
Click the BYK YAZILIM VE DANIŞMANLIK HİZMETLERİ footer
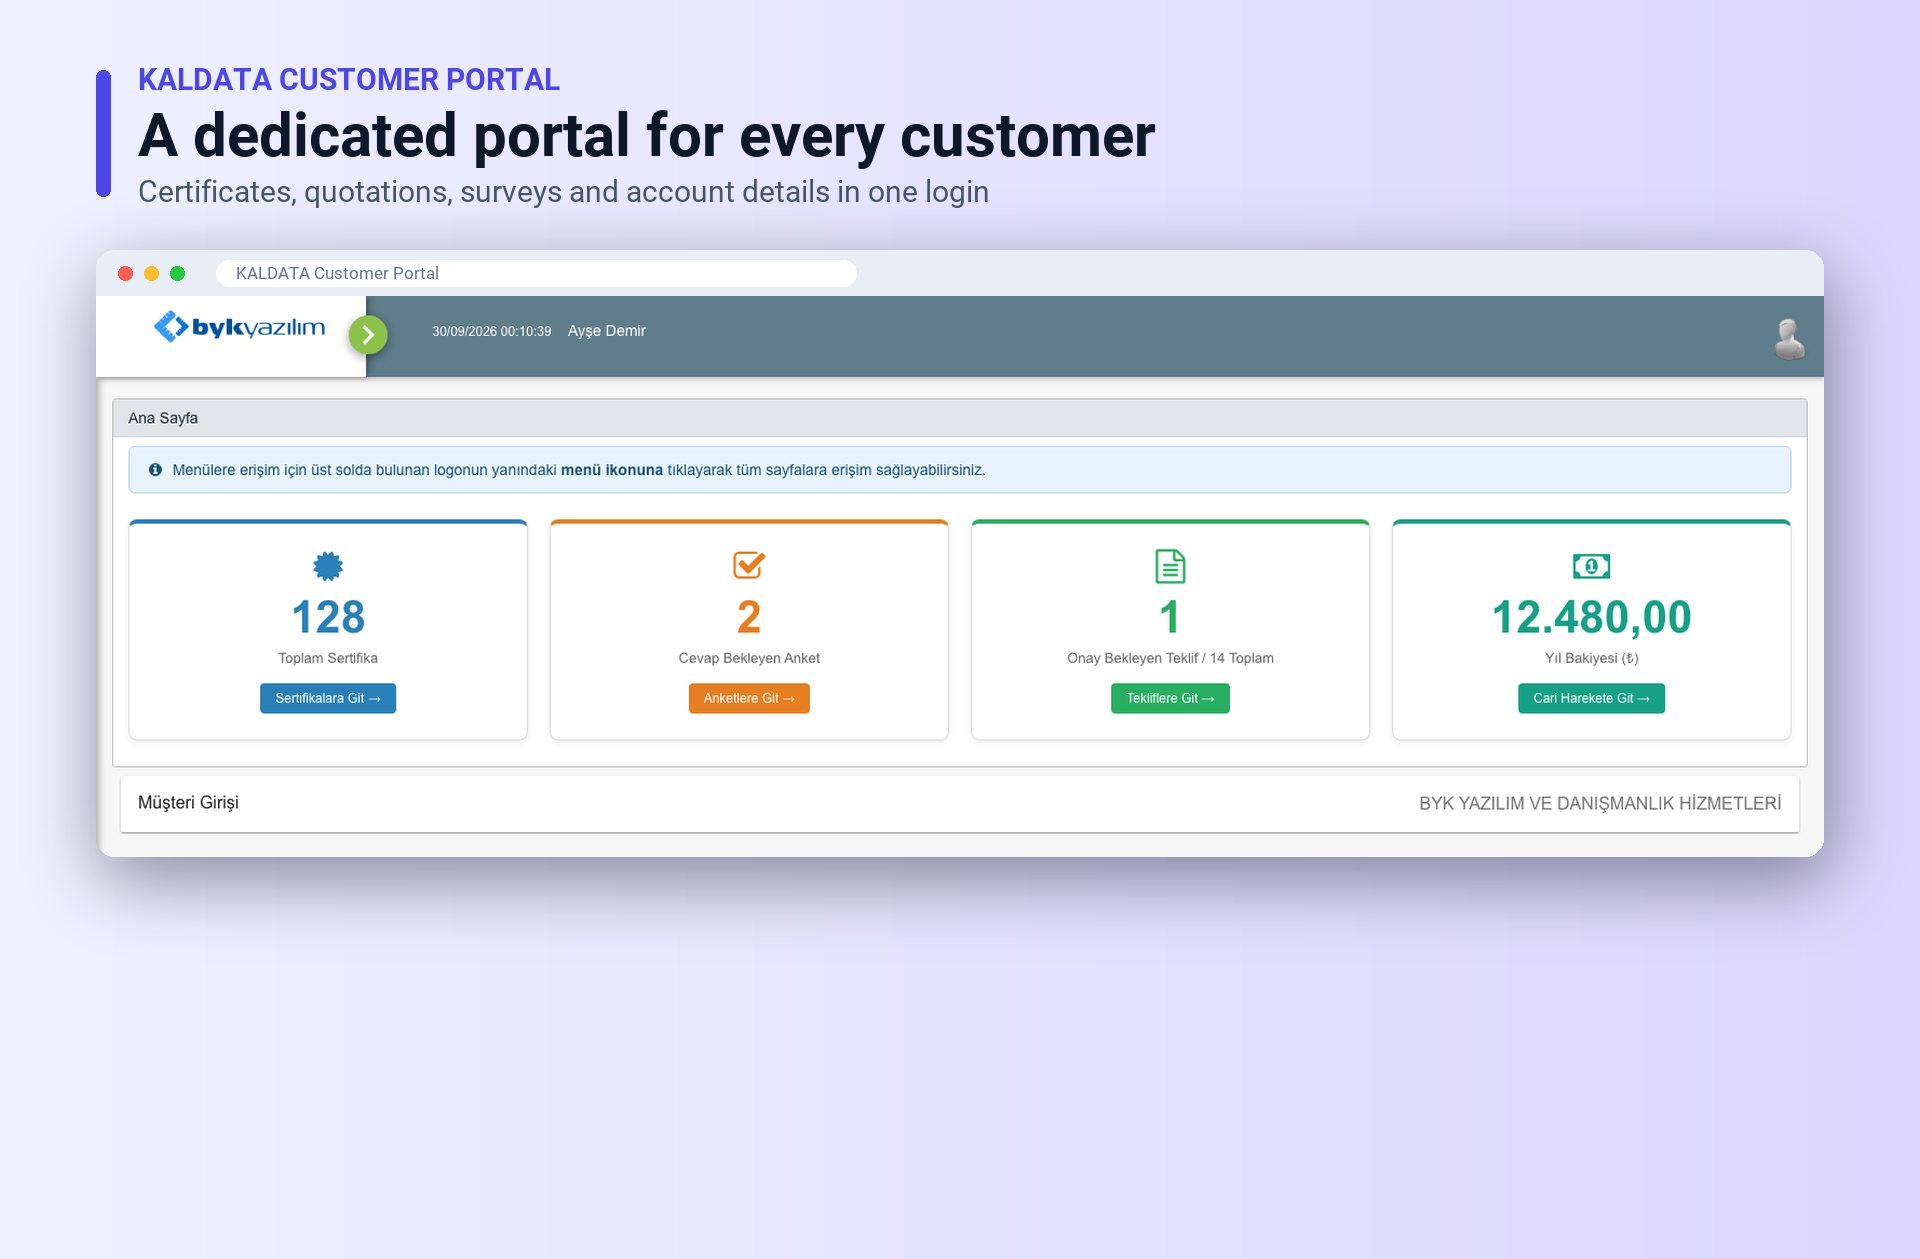click(1600, 803)
